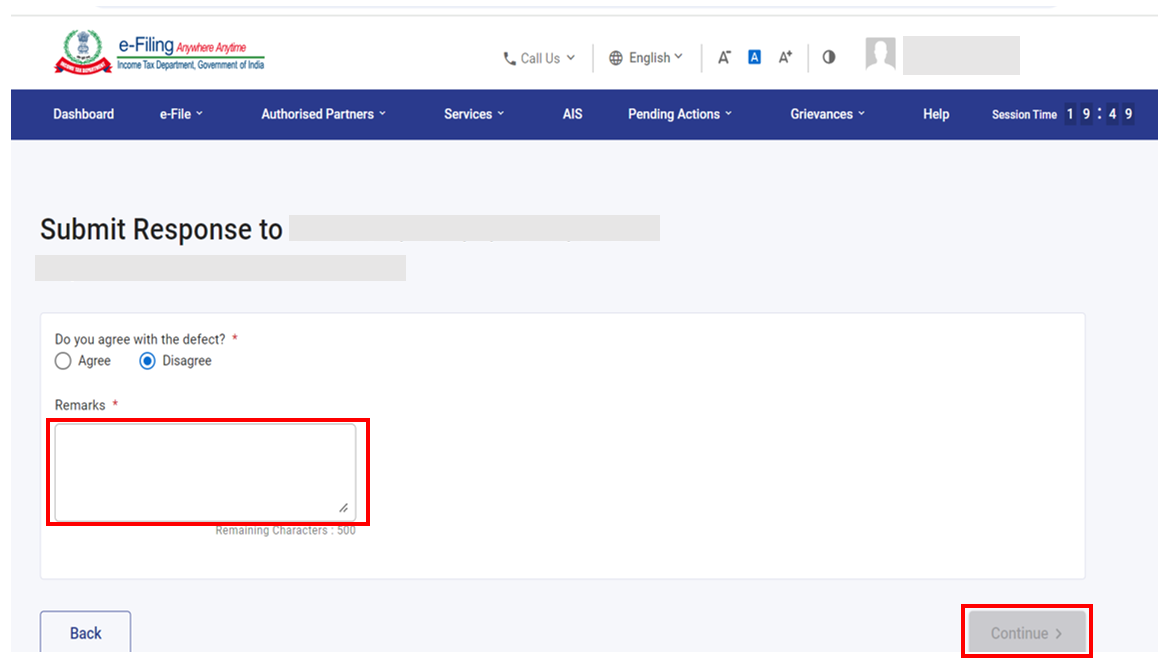Open the Pending Actions dropdown
The image size is (1162, 661).
pyautogui.click(x=680, y=114)
